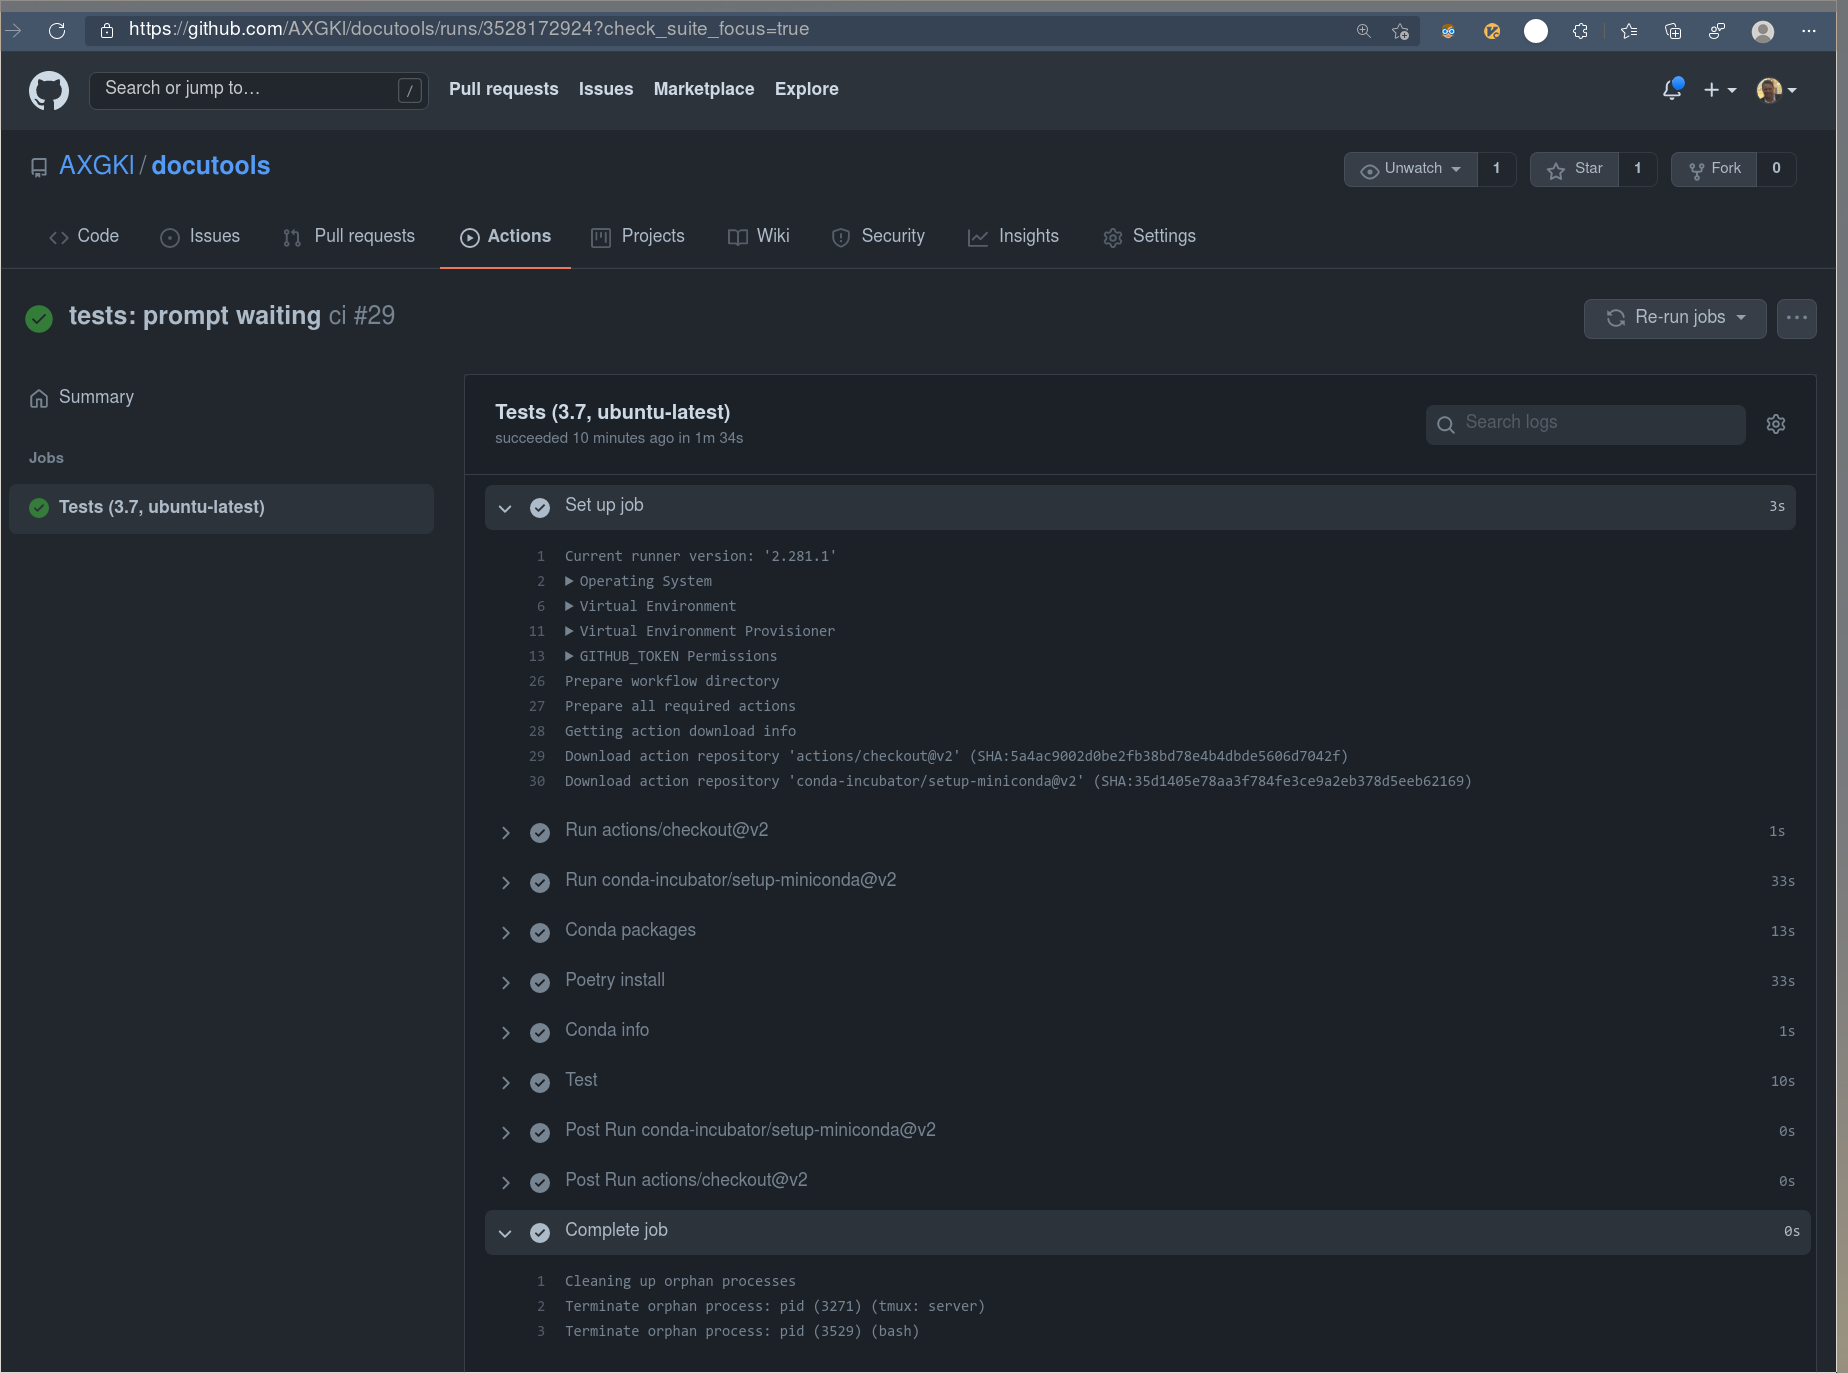Open the Projects tab
The image size is (1848, 1373).
[638, 237]
